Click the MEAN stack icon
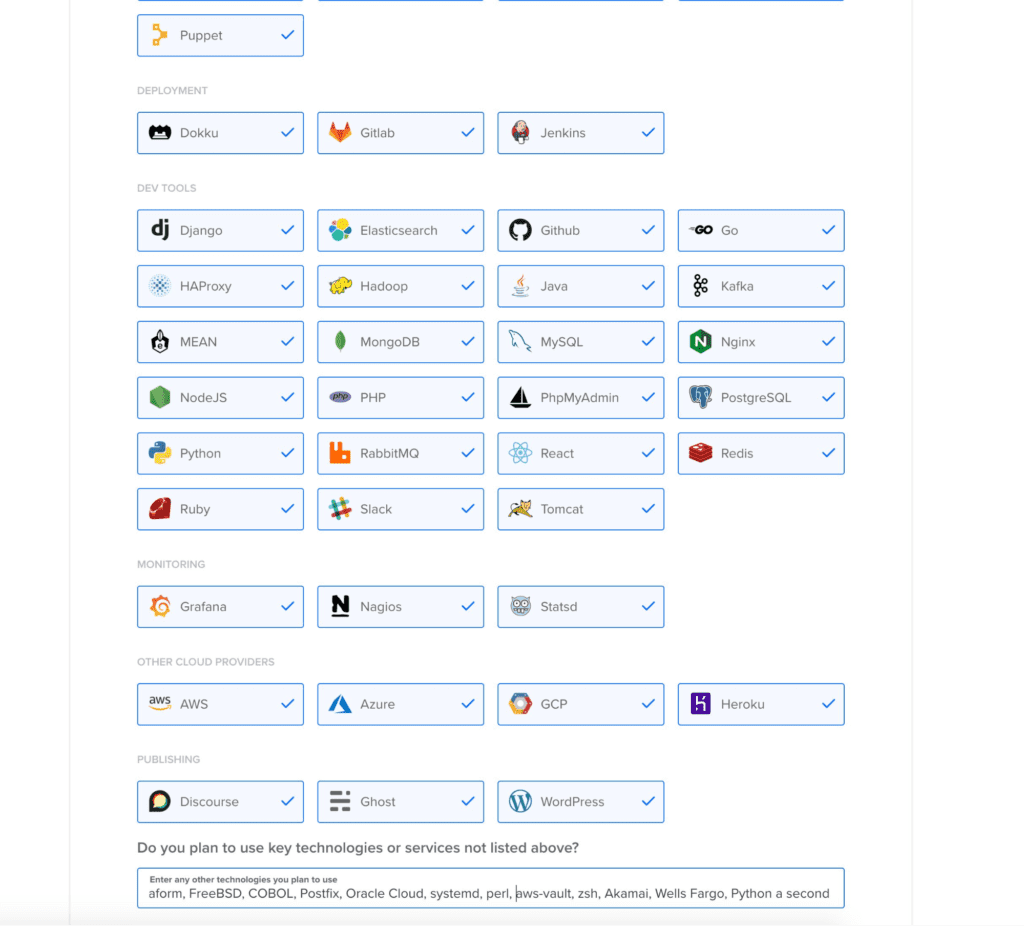 (160, 342)
